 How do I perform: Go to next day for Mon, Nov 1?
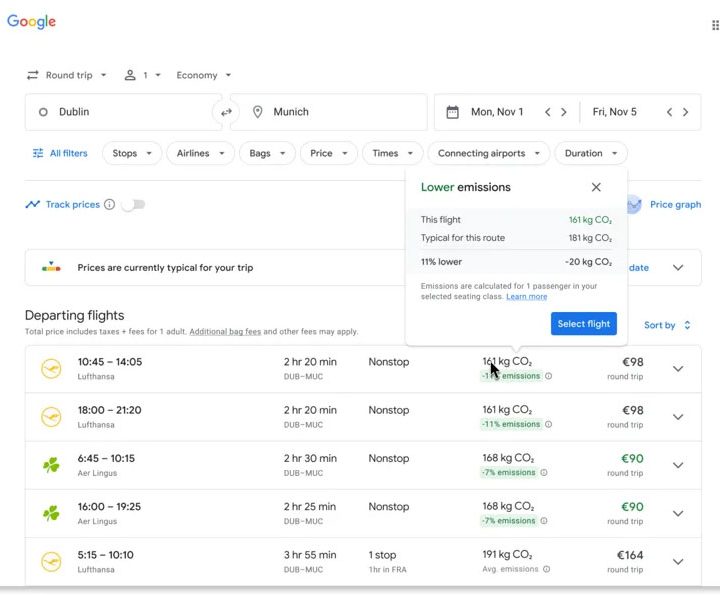(x=564, y=112)
